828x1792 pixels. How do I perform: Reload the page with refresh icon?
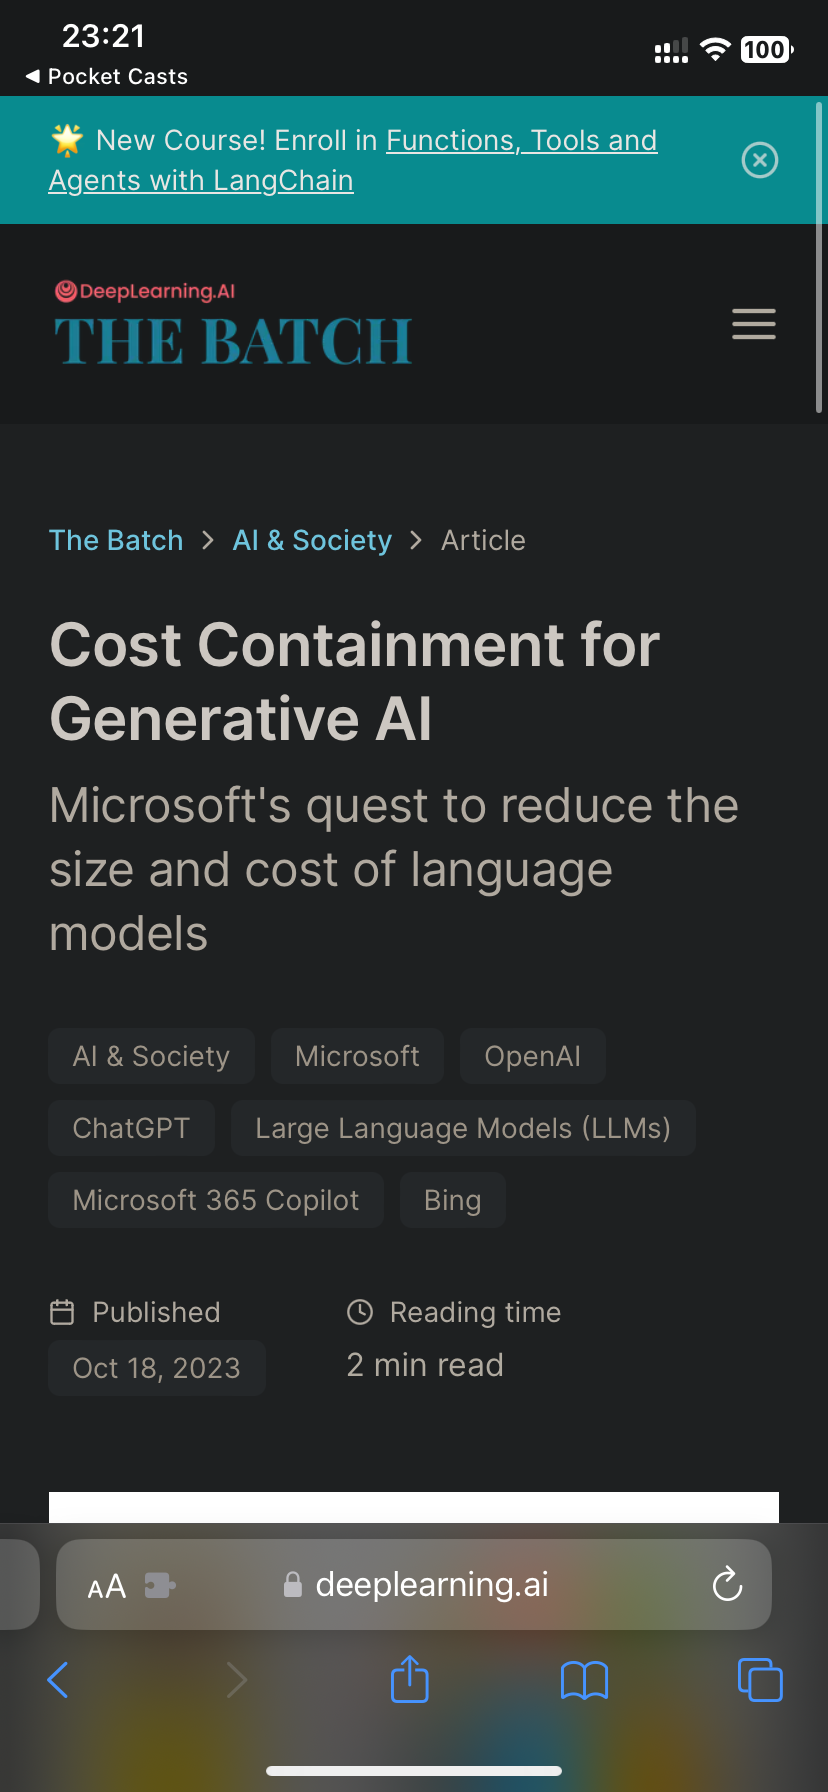pos(727,1584)
